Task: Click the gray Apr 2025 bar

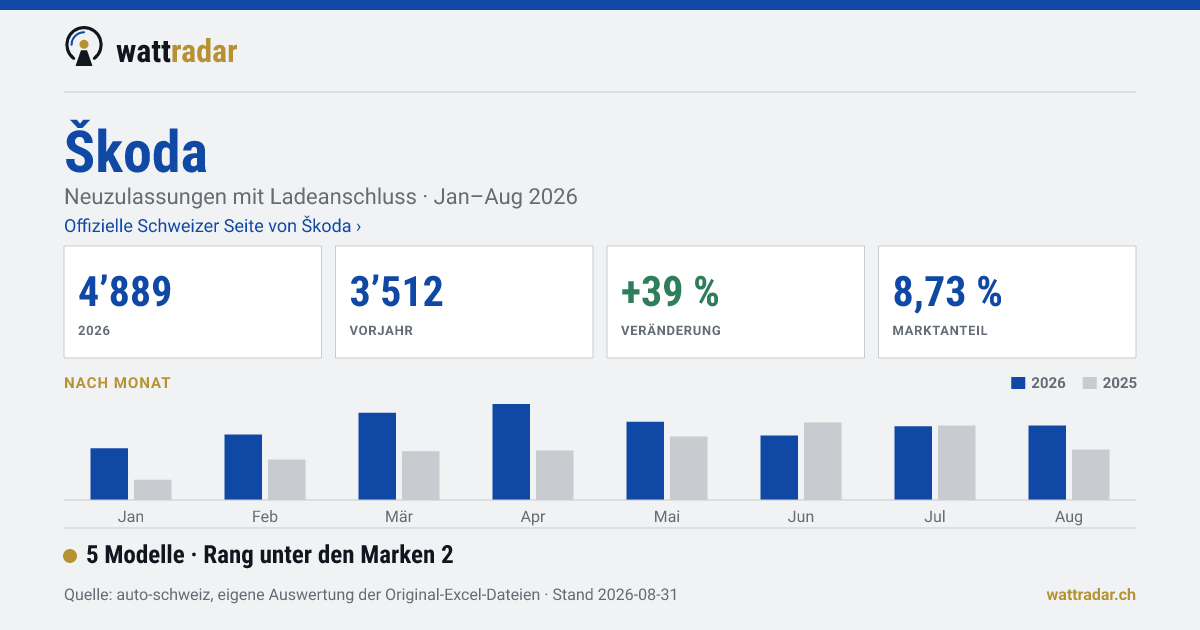Action: click(x=555, y=475)
